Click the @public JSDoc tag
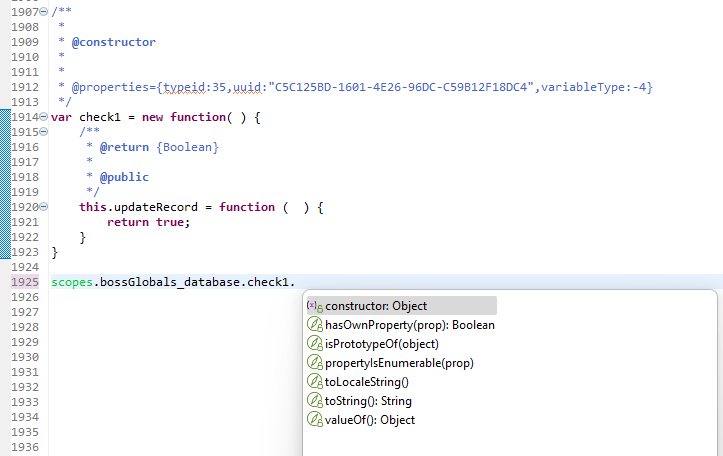The image size is (723, 456). pos(124,177)
